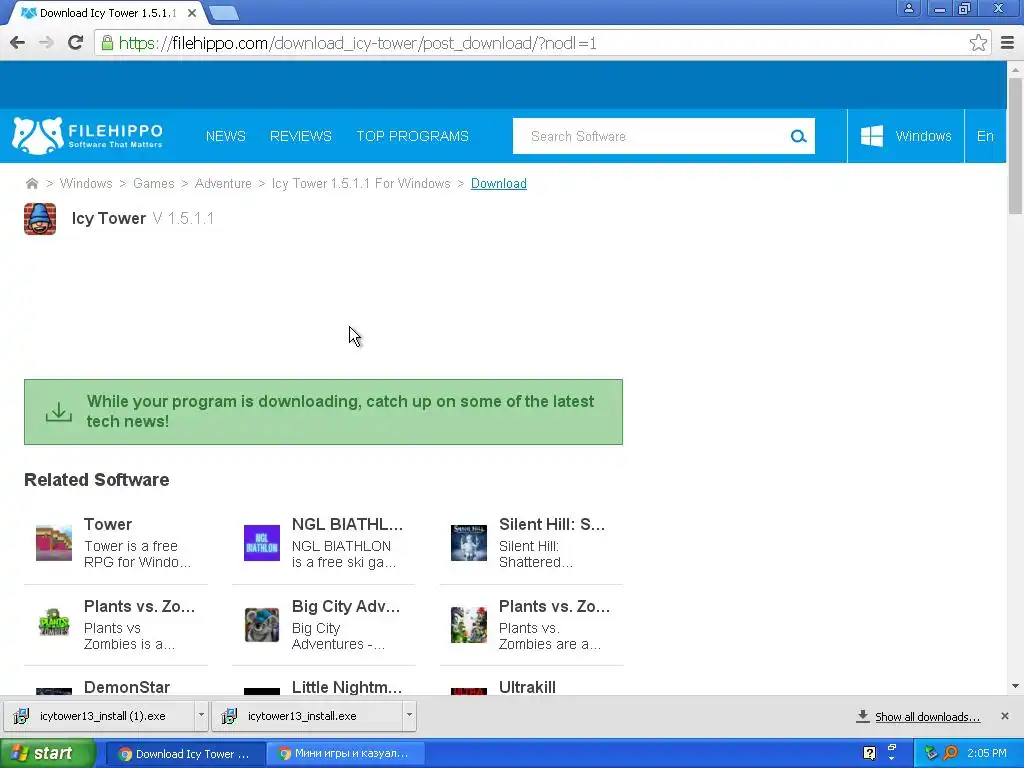This screenshot has height=768, width=1024.
Task: Open the REVIEWS menu item
Action: click(300, 136)
